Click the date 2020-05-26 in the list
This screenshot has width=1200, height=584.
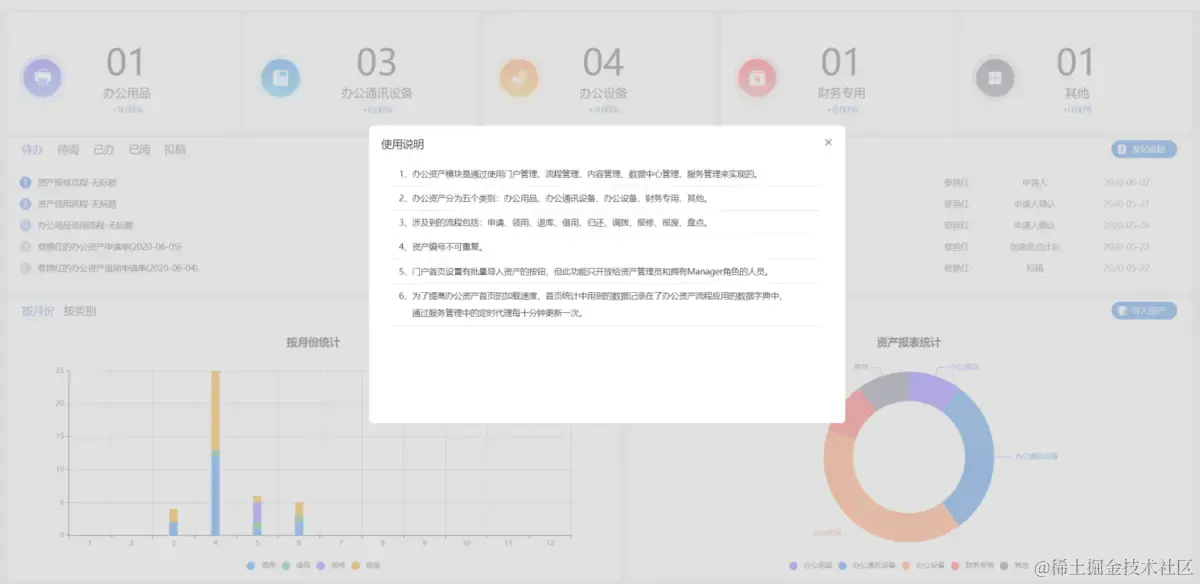[1127, 225]
